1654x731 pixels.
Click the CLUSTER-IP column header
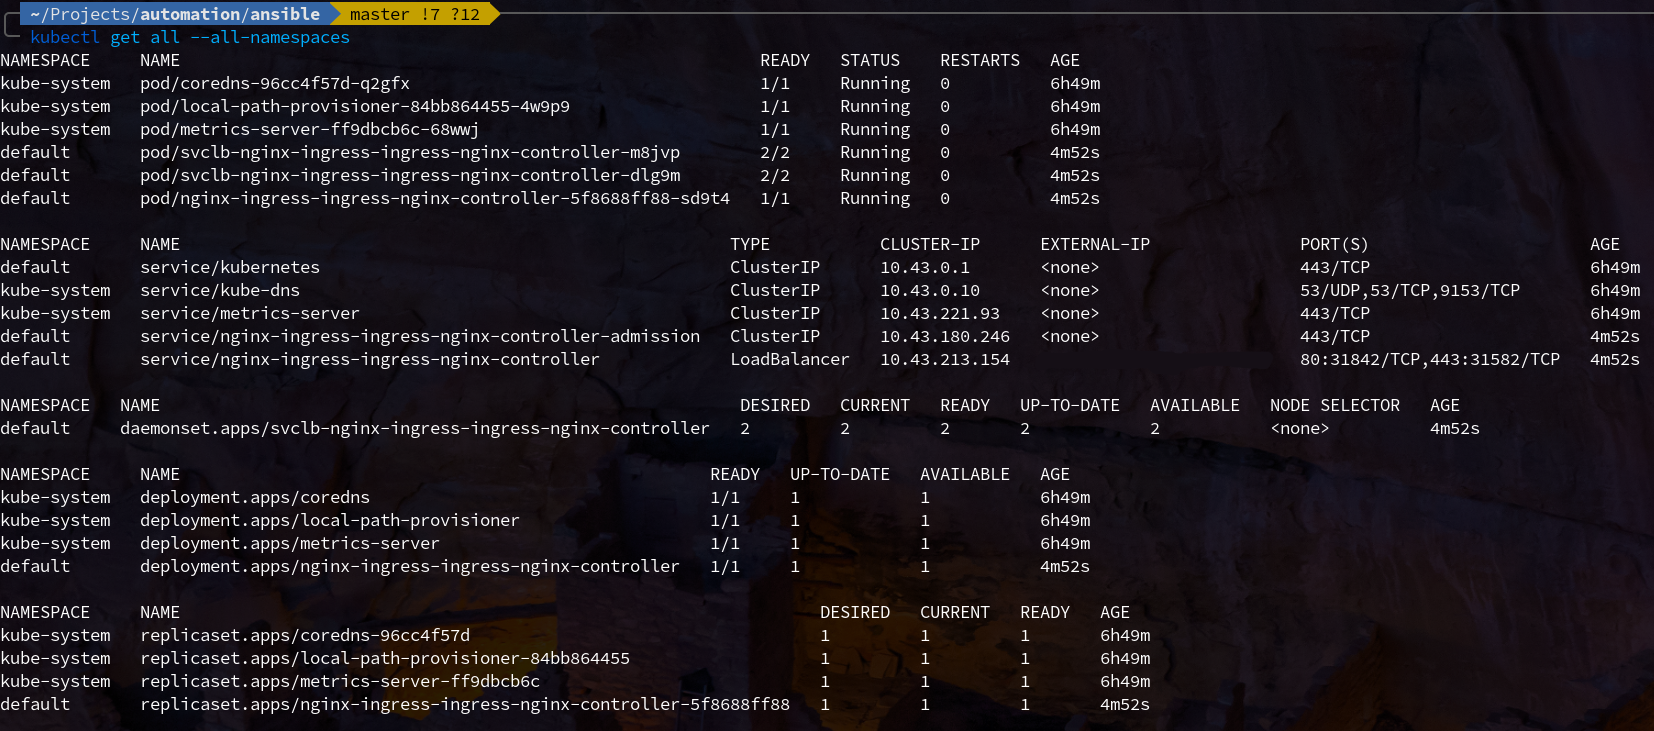(930, 244)
